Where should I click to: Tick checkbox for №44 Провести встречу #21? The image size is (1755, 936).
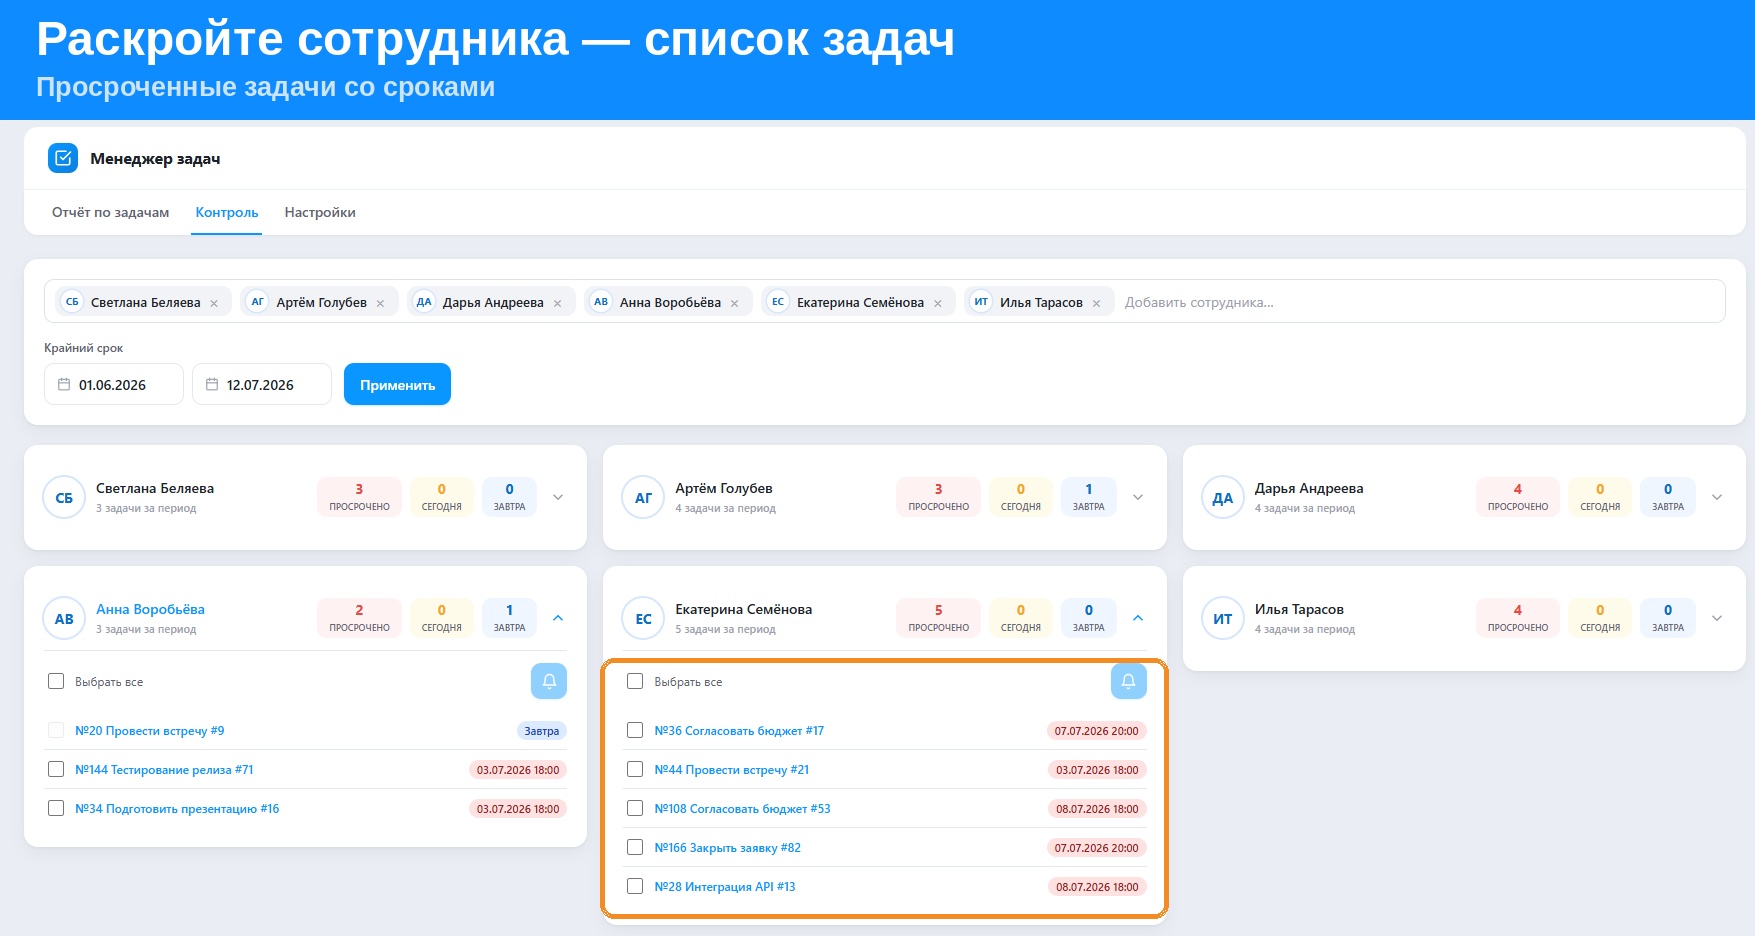635,769
